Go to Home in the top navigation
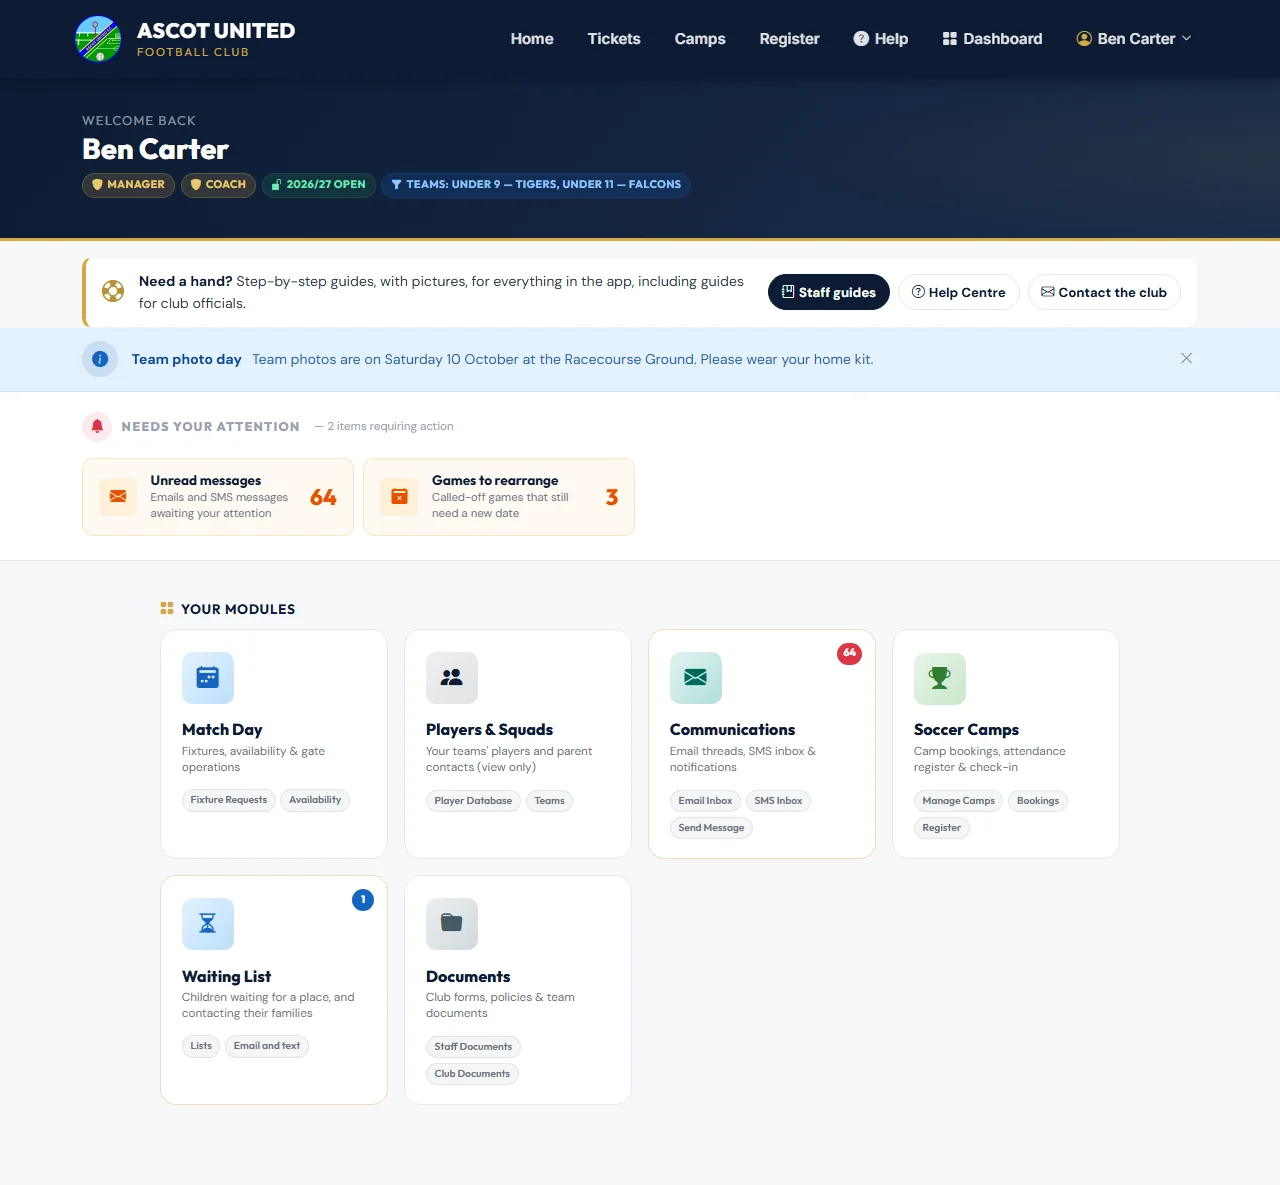This screenshot has height=1185, width=1280. (532, 39)
